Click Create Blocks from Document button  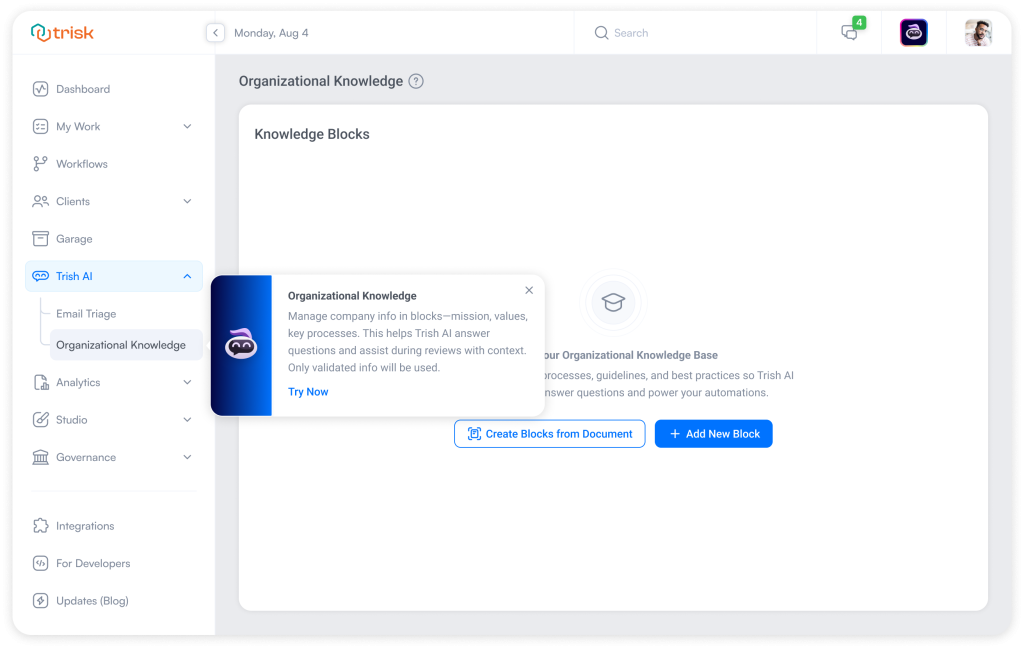549,434
